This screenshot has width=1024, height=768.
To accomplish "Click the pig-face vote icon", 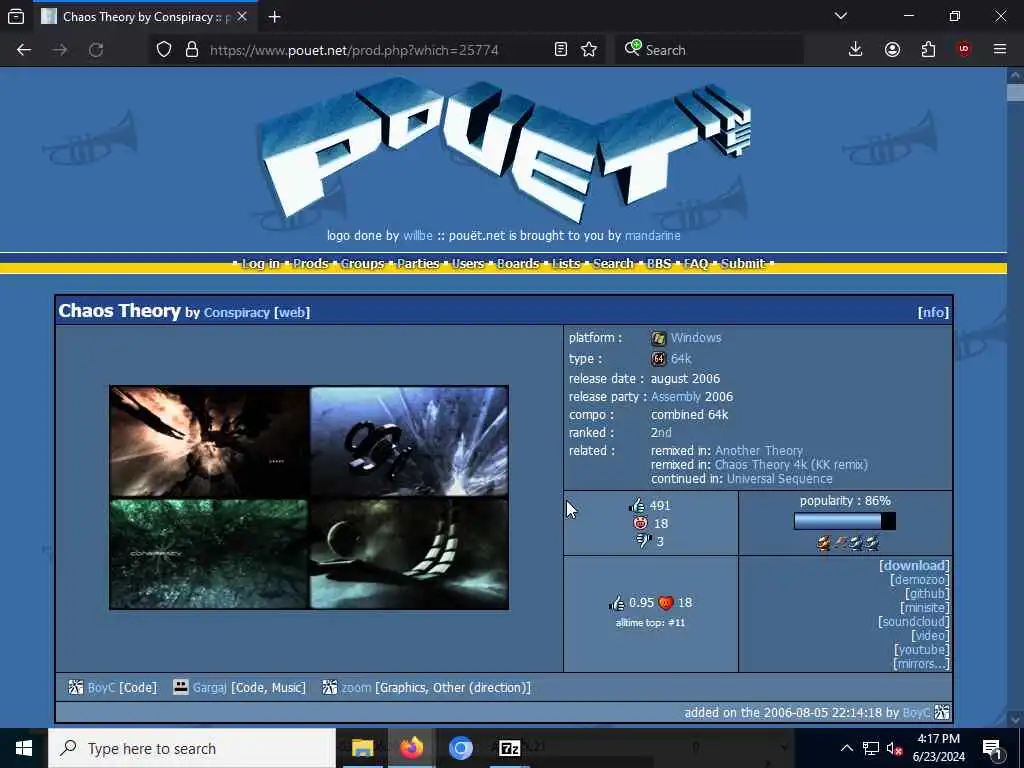I will point(640,523).
